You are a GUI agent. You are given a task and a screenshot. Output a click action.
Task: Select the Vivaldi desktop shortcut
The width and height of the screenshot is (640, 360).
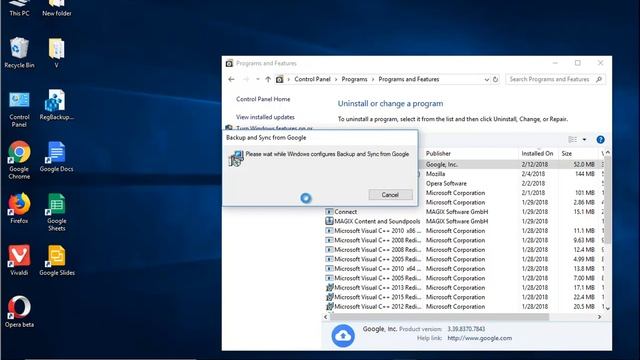pos(19,260)
